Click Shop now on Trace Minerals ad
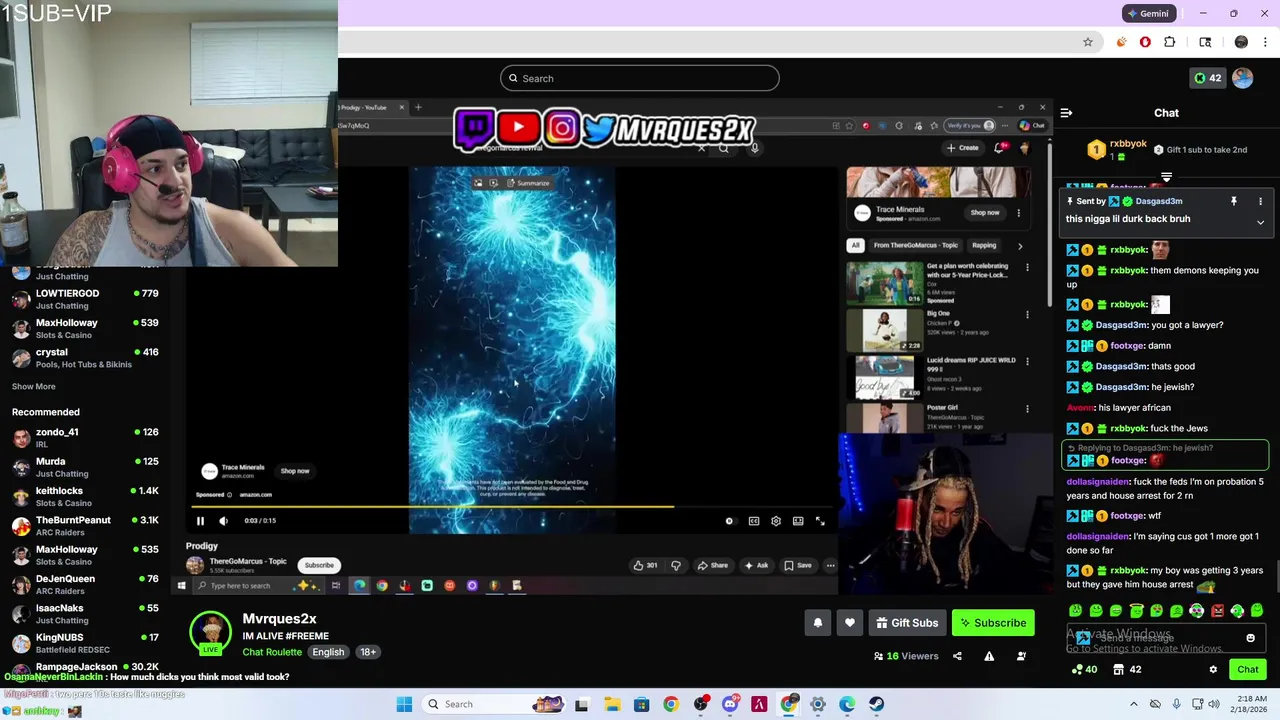Image resolution: width=1280 pixels, height=720 pixels. [x=985, y=212]
